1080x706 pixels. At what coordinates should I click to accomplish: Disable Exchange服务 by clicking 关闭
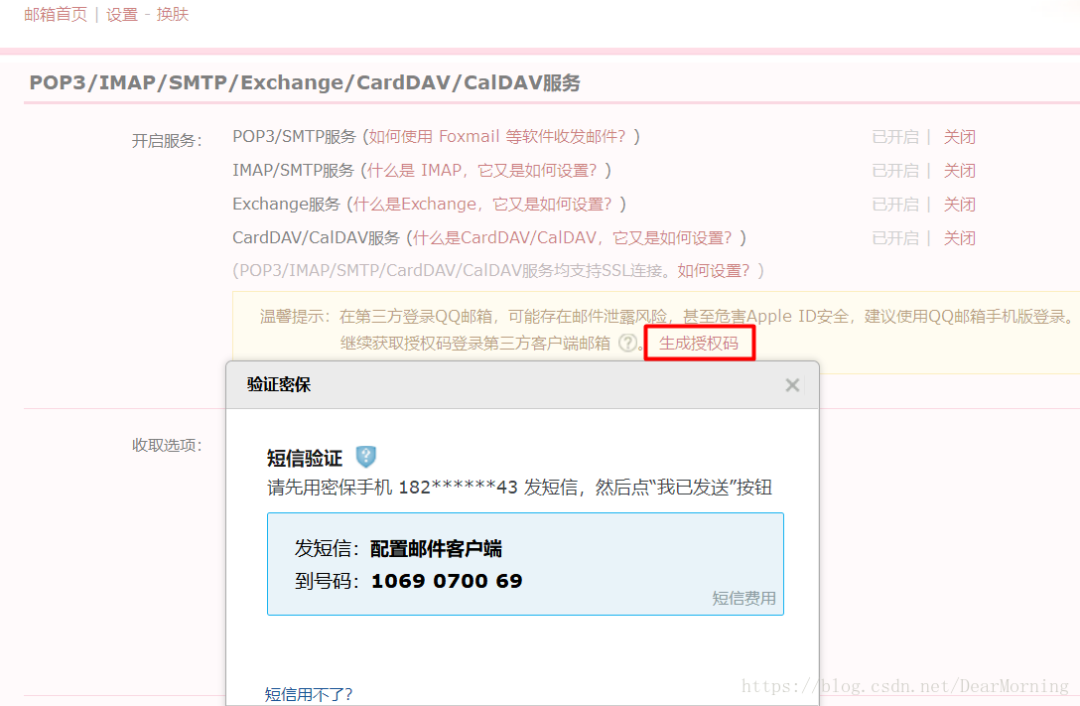960,204
